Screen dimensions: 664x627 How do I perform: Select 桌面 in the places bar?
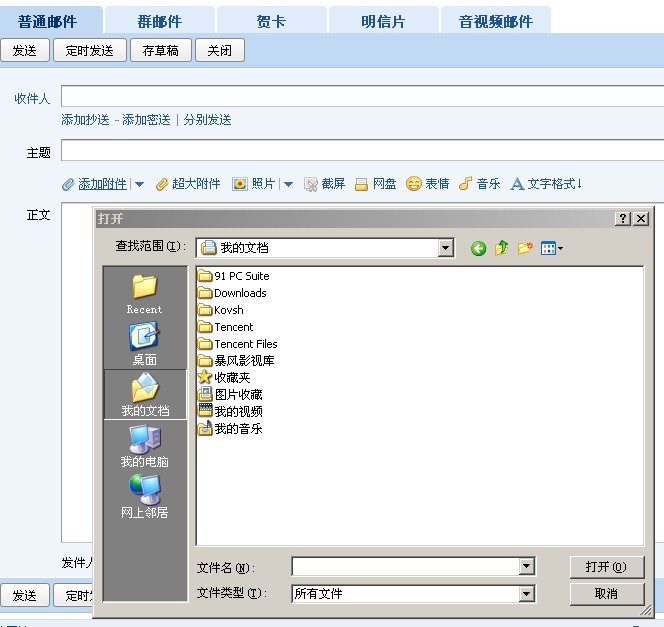point(144,343)
